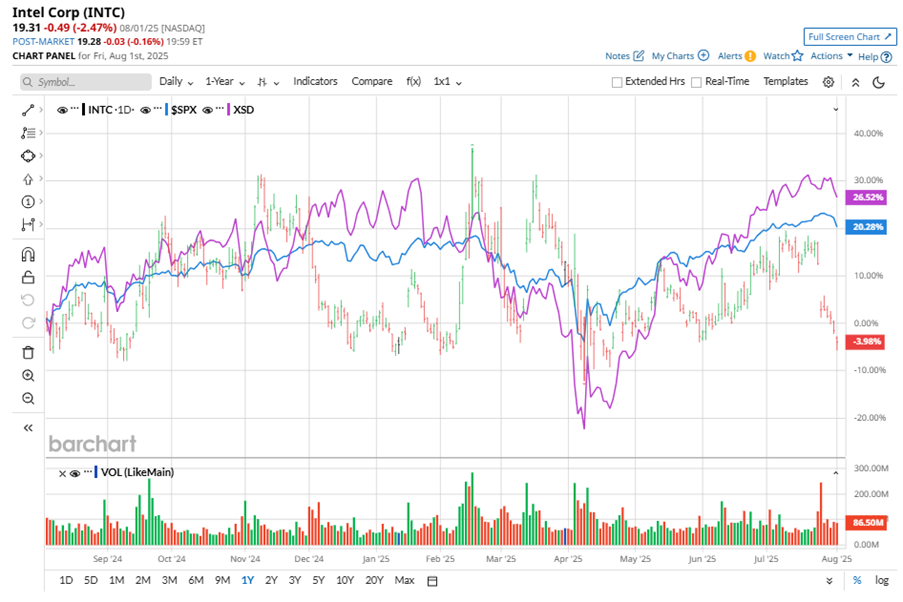
Task: Click the redo arrow icon
Action: (x=28, y=323)
